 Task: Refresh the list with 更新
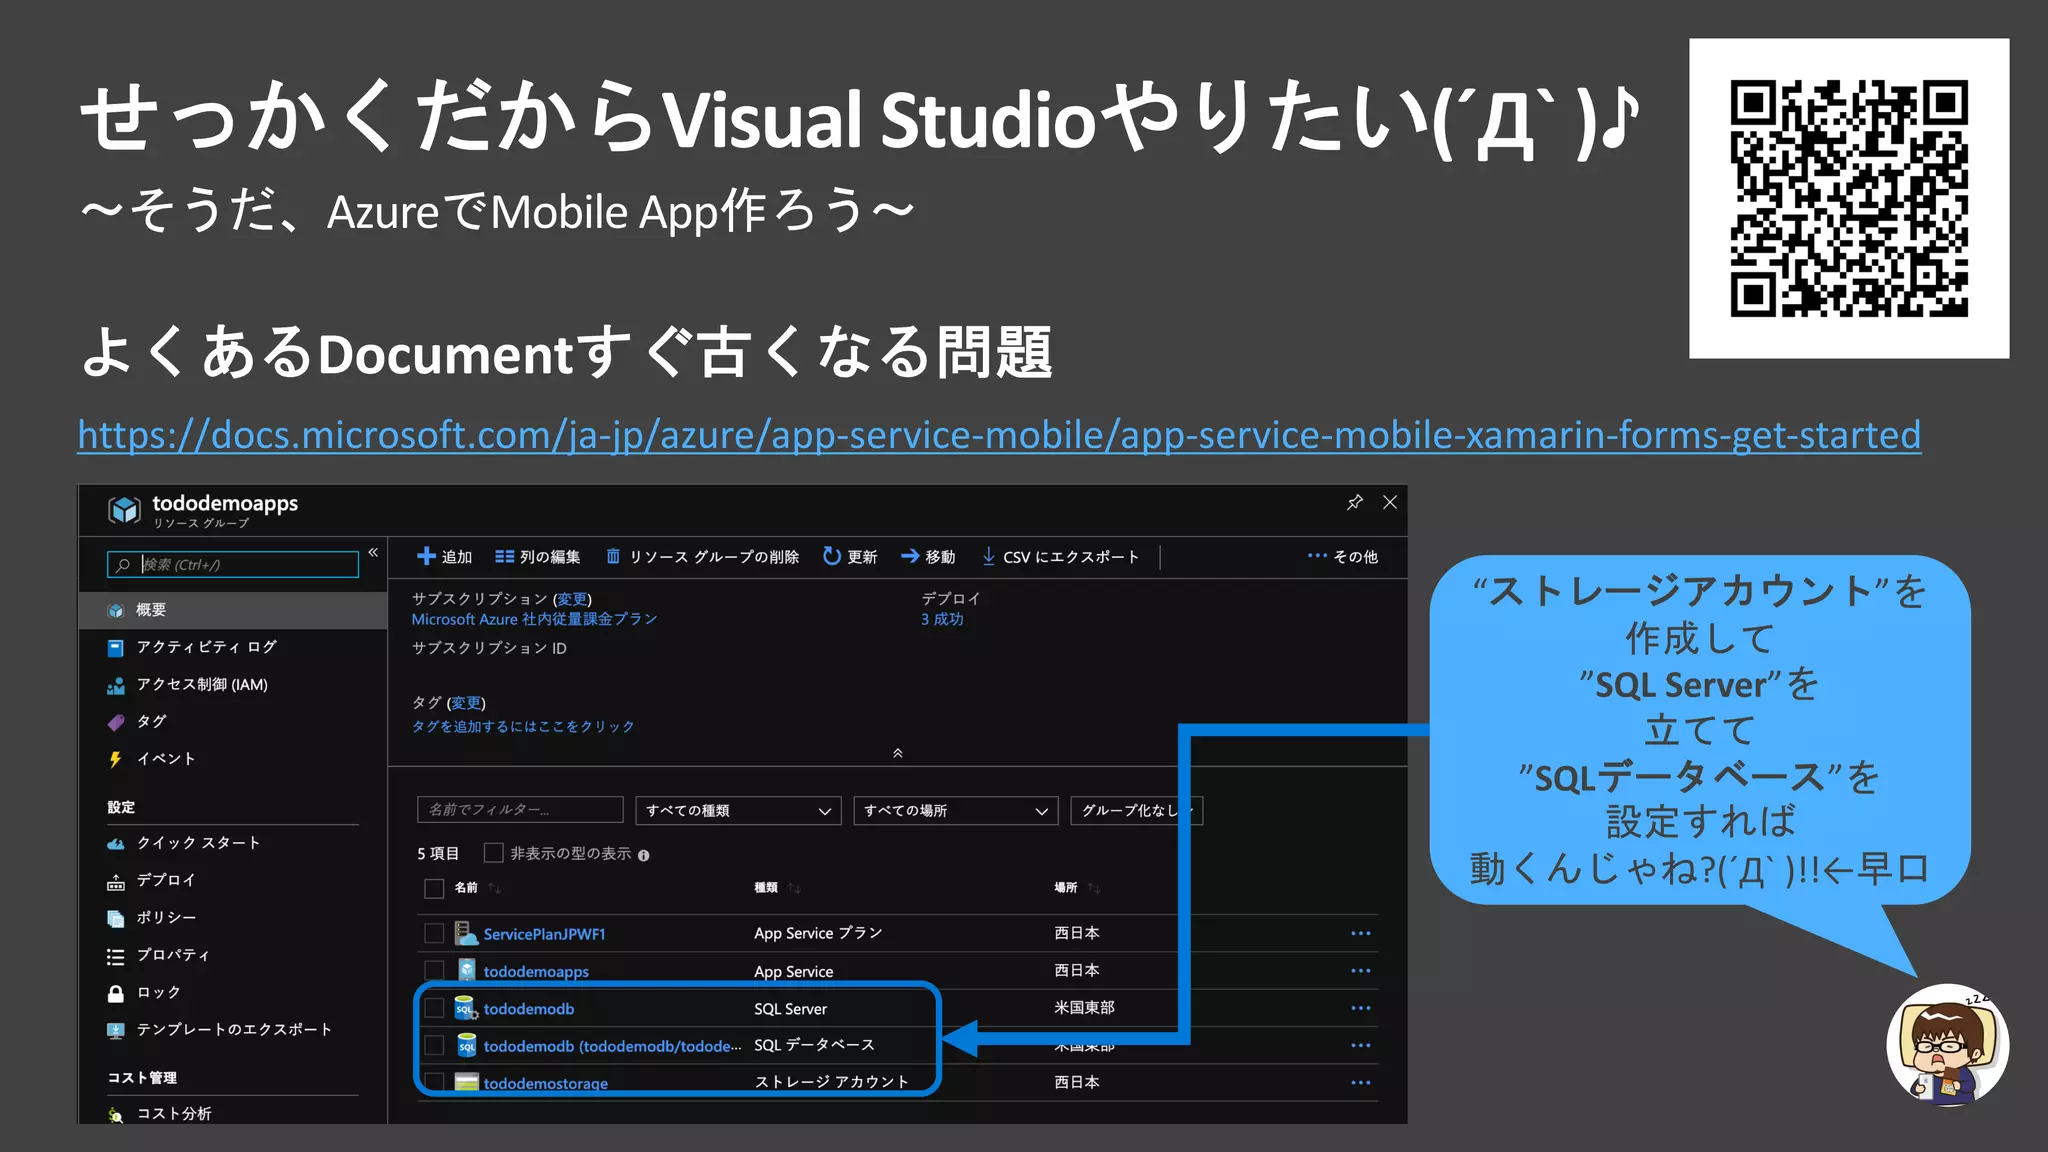click(x=850, y=557)
